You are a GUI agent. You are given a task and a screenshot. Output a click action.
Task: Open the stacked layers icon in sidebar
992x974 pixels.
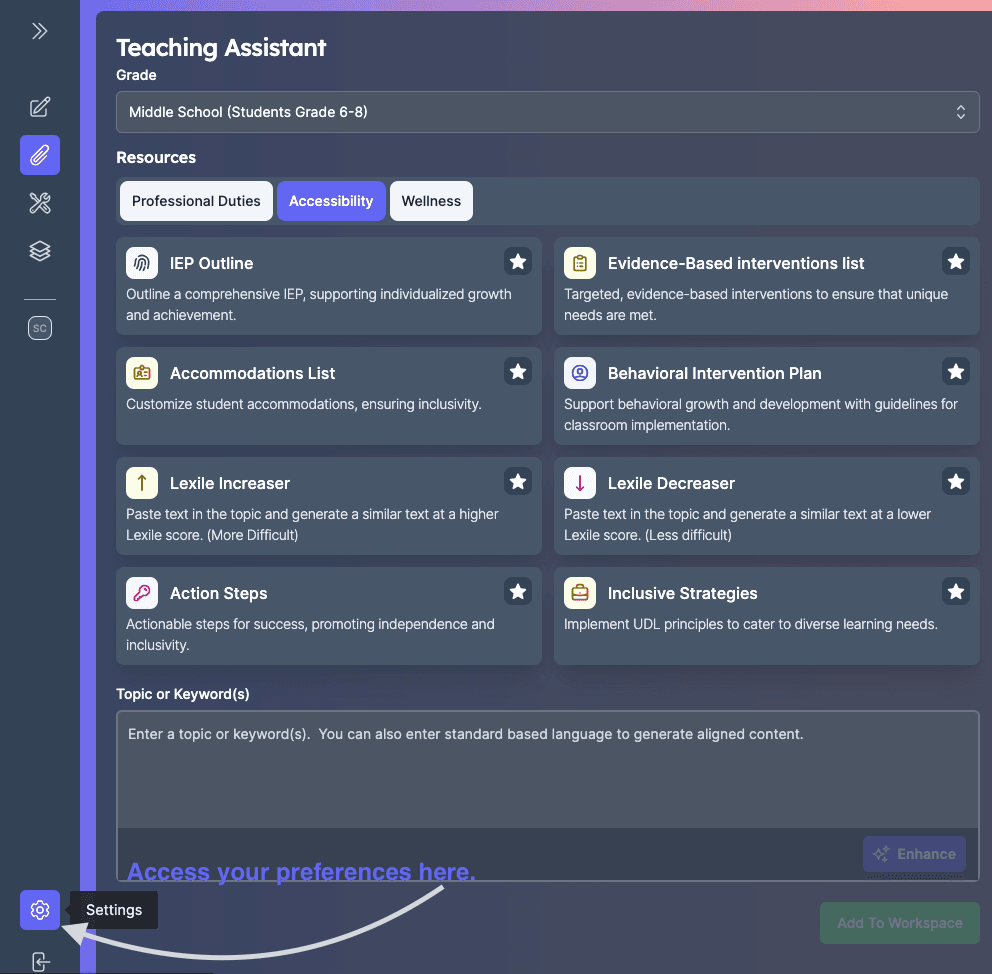(x=40, y=251)
